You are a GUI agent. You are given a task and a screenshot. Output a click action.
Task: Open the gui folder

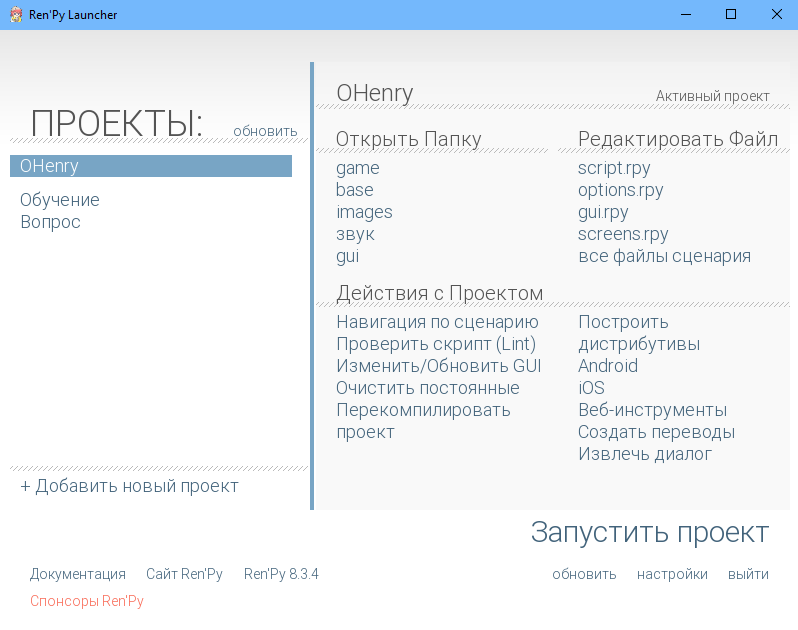pyautogui.click(x=348, y=256)
